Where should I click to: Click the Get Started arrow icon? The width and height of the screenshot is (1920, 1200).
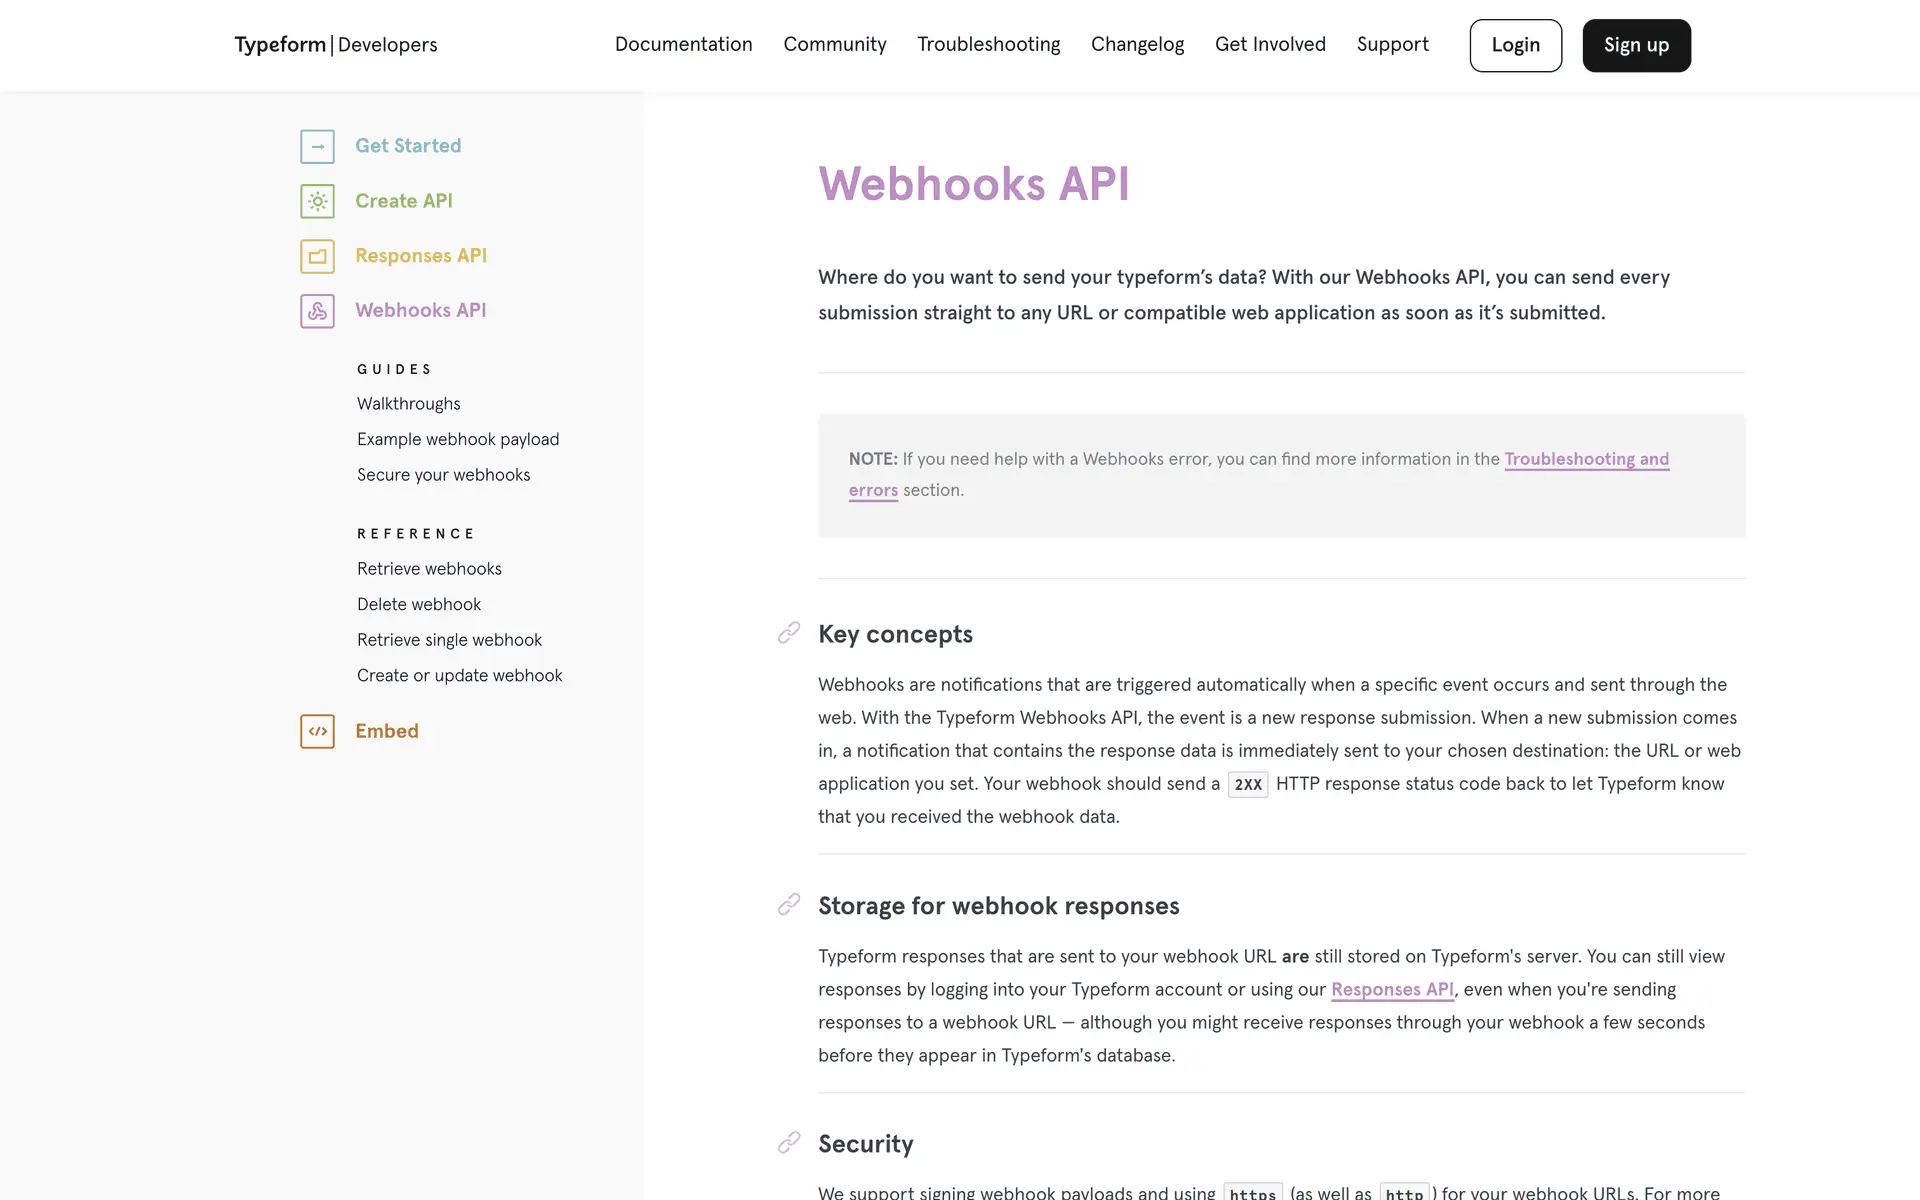point(317,147)
